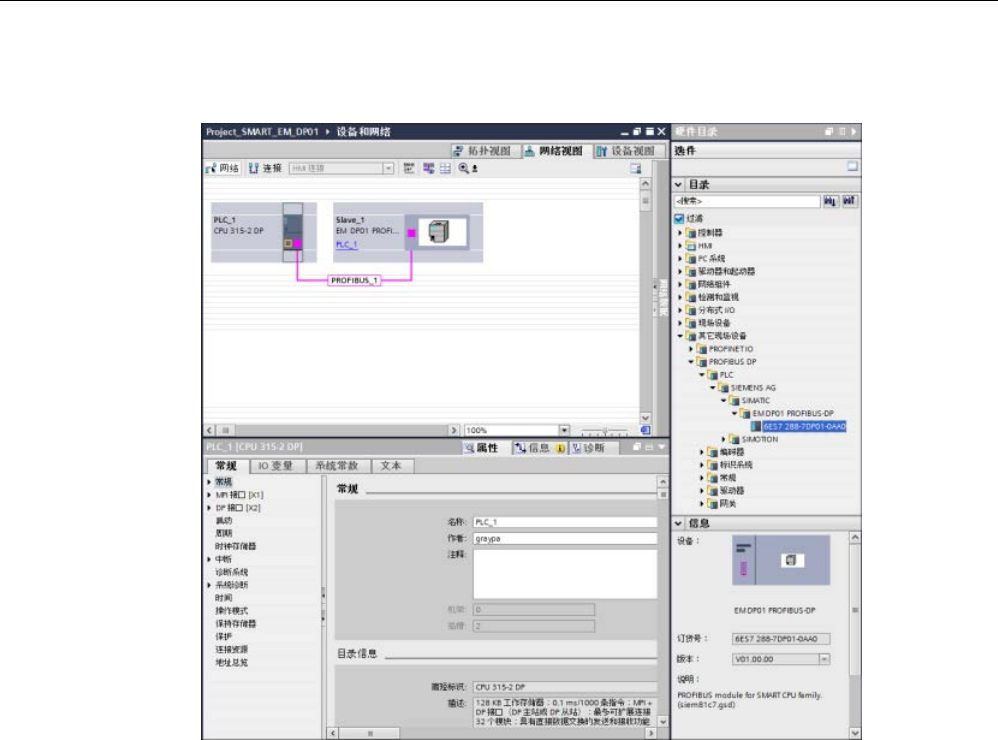The width and height of the screenshot is (998, 740).
Task: Open the 100% zoom level dropdown
Action: (564, 430)
